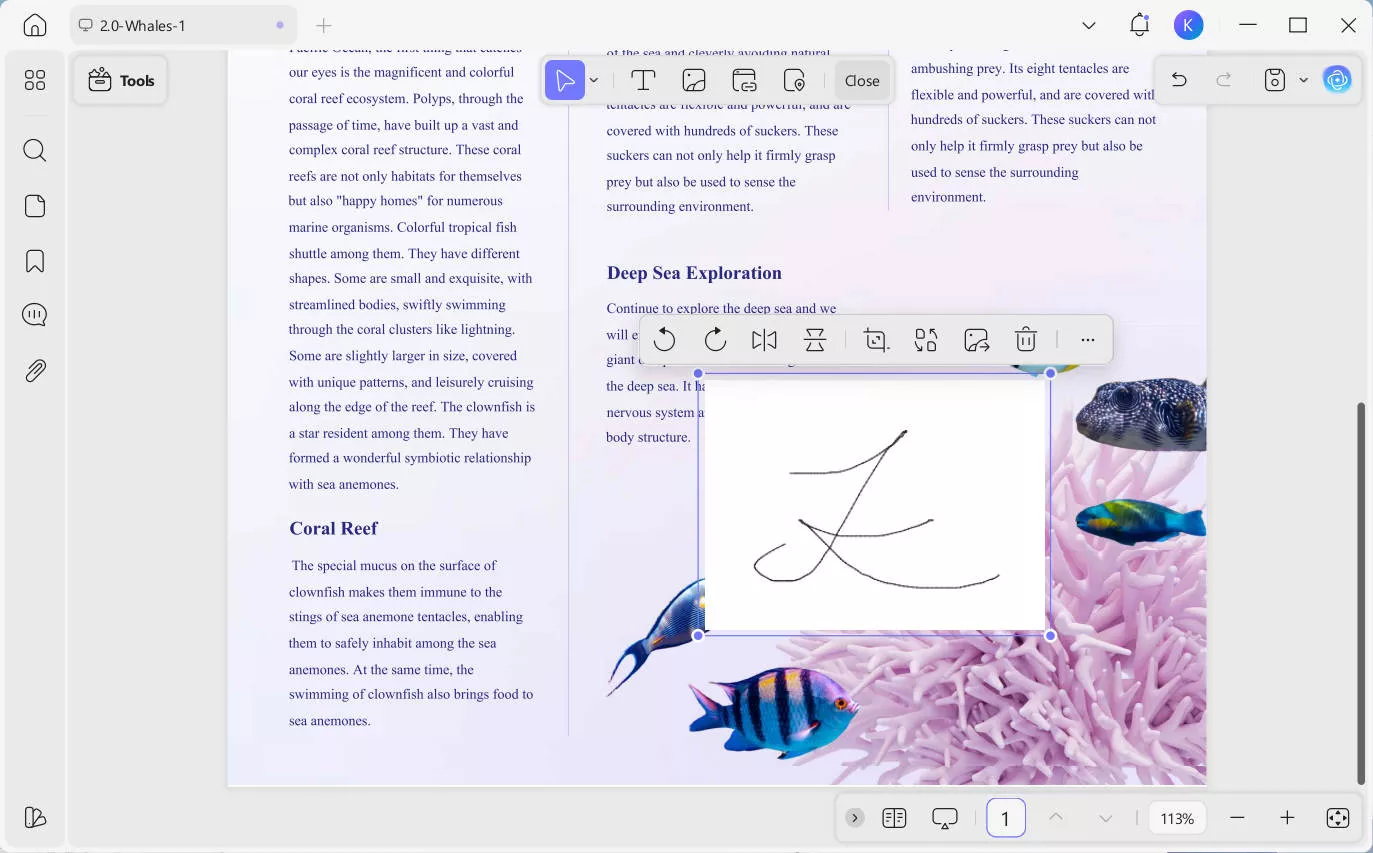Open the comments panel

point(35,315)
